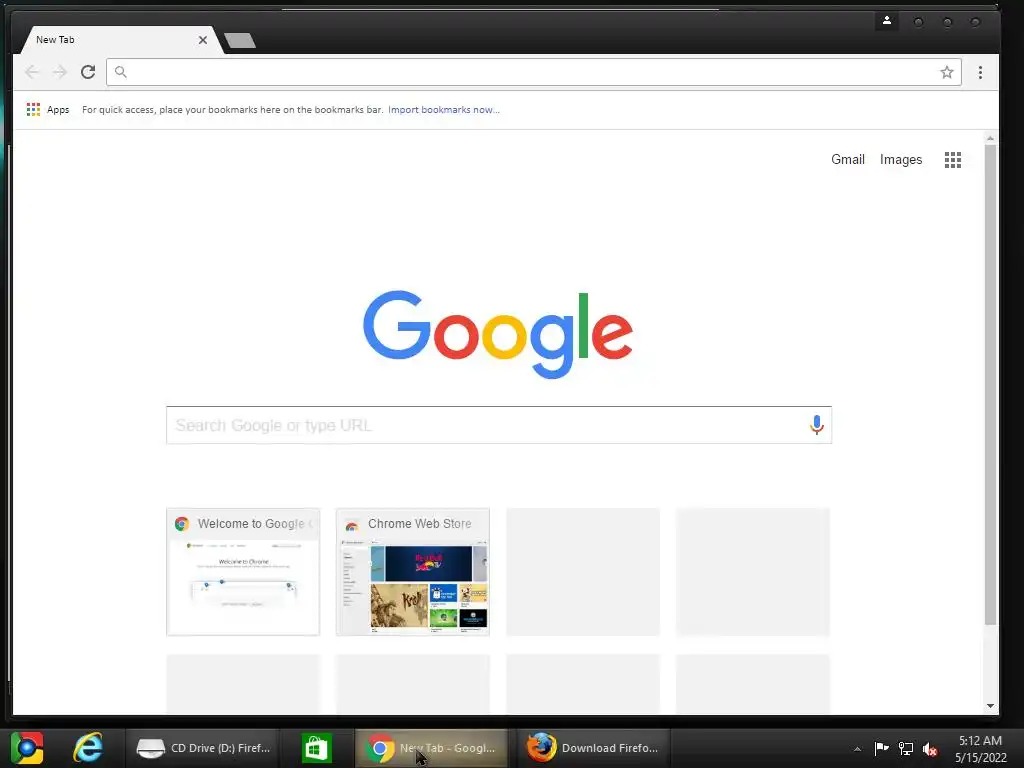Open the Apps shortcut in bookmarks bar
Image resolution: width=1024 pixels, height=768 pixels.
coord(48,110)
